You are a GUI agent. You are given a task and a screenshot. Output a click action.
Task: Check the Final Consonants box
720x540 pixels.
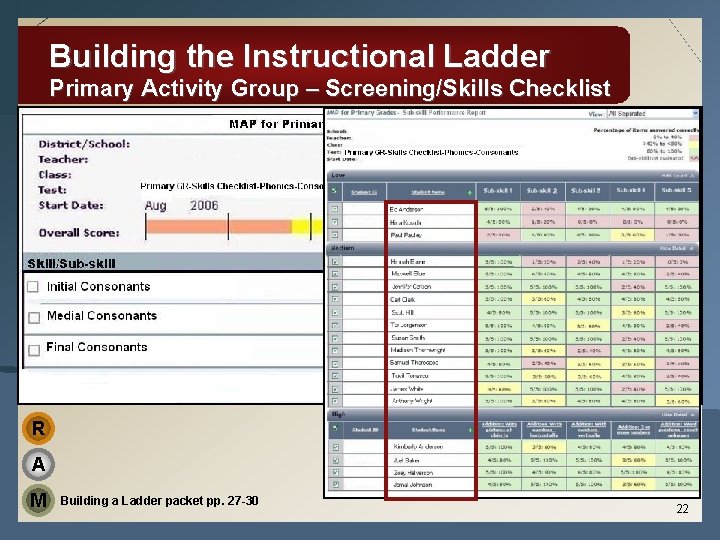(x=34, y=350)
